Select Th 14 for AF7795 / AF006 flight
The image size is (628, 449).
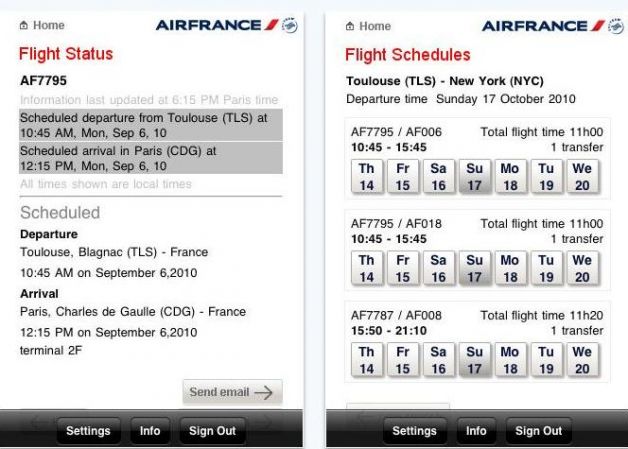367,177
